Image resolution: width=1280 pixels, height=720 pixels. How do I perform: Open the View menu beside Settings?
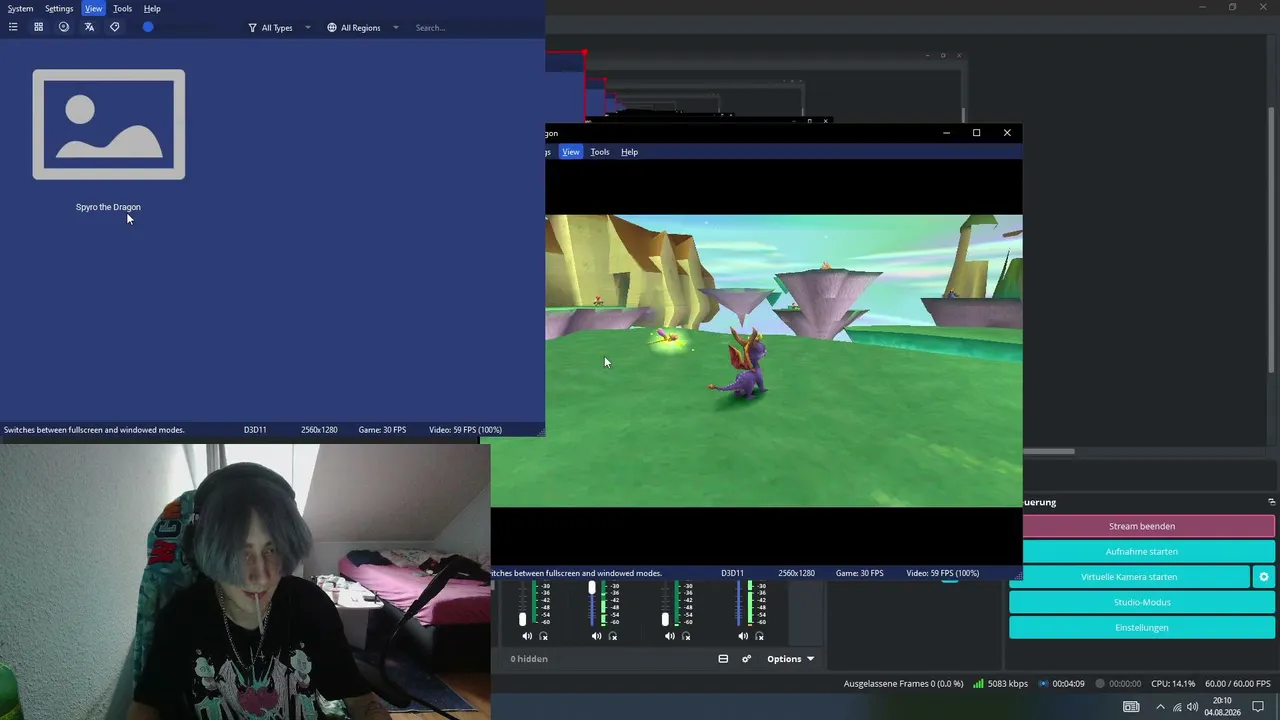pyautogui.click(x=93, y=8)
